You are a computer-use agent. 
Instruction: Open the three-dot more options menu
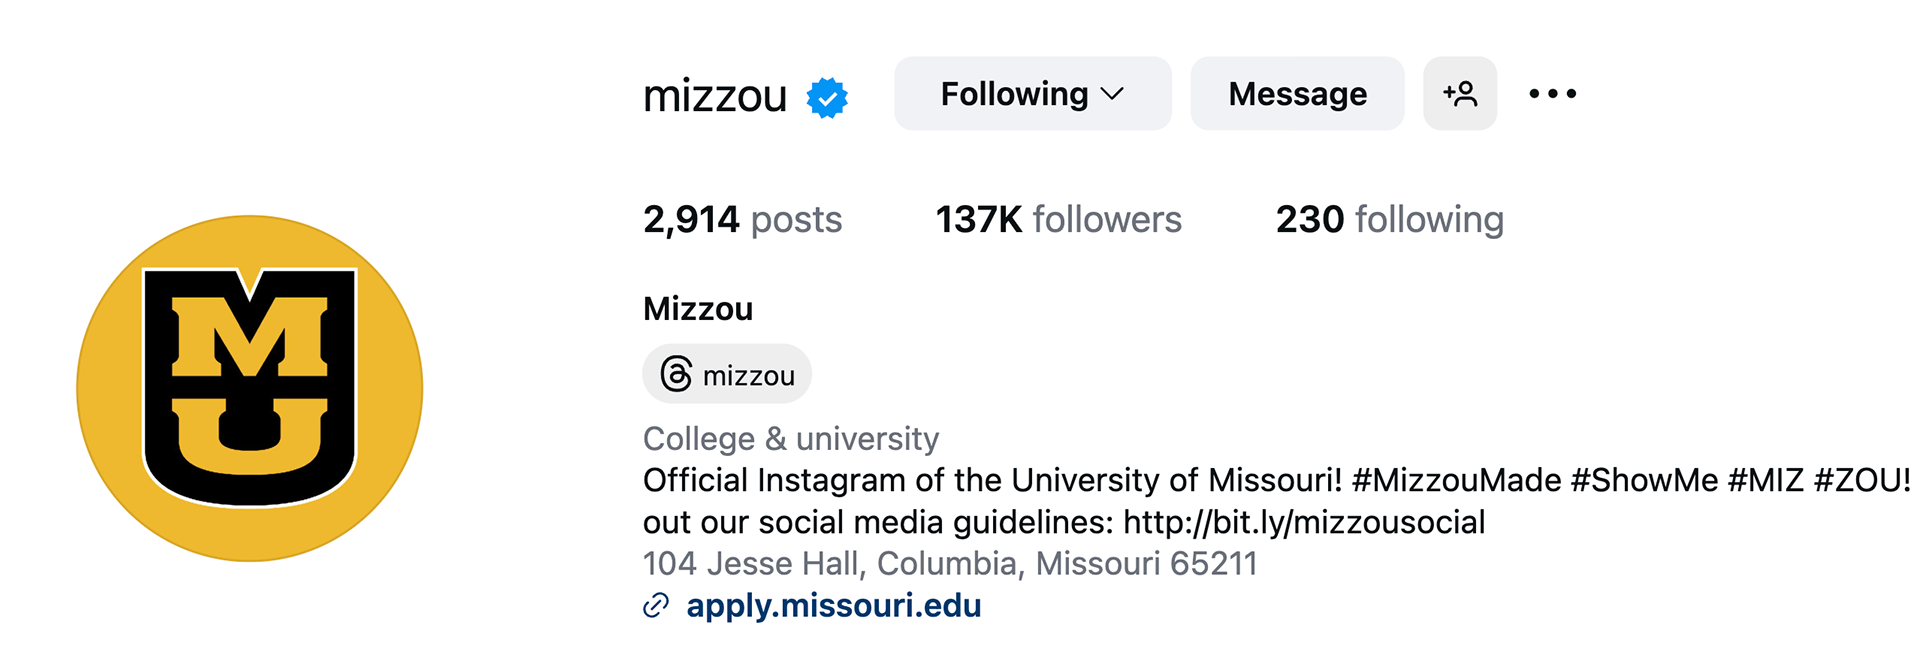pyautogui.click(x=1552, y=94)
